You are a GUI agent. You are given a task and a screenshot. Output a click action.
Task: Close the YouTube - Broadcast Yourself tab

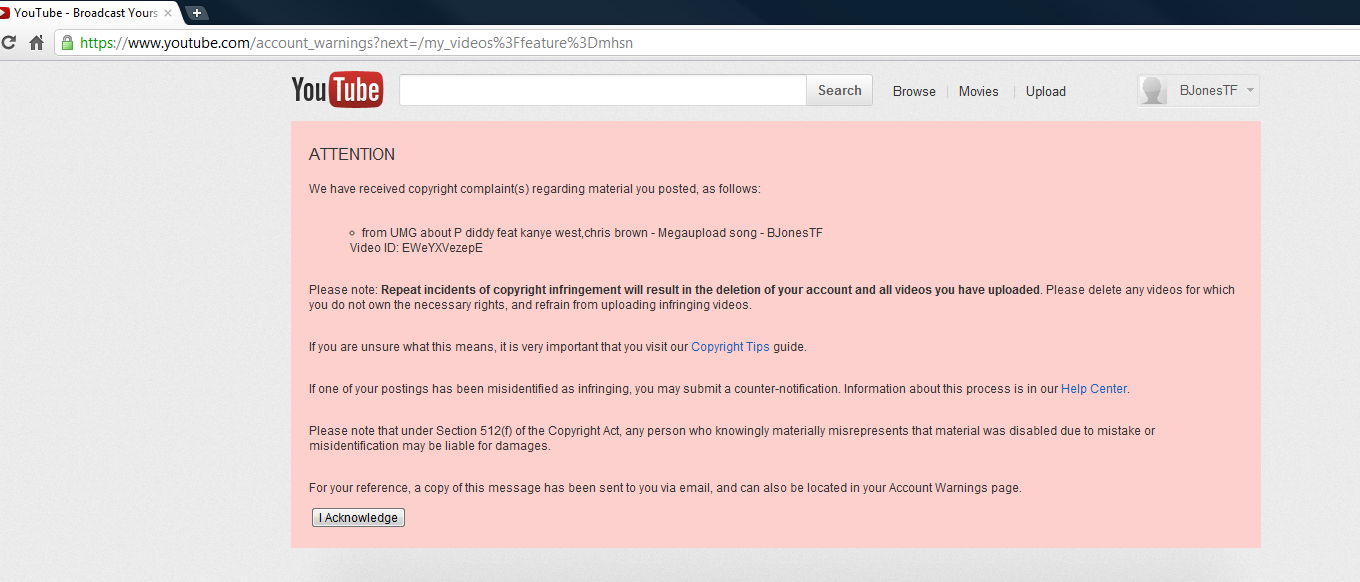tap(168, 13)
